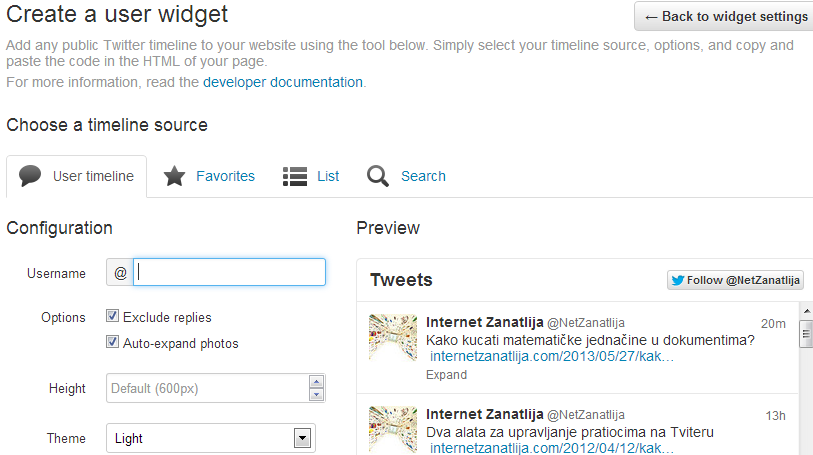Click the magnifying glass Search icon

[x=378, y=176]
